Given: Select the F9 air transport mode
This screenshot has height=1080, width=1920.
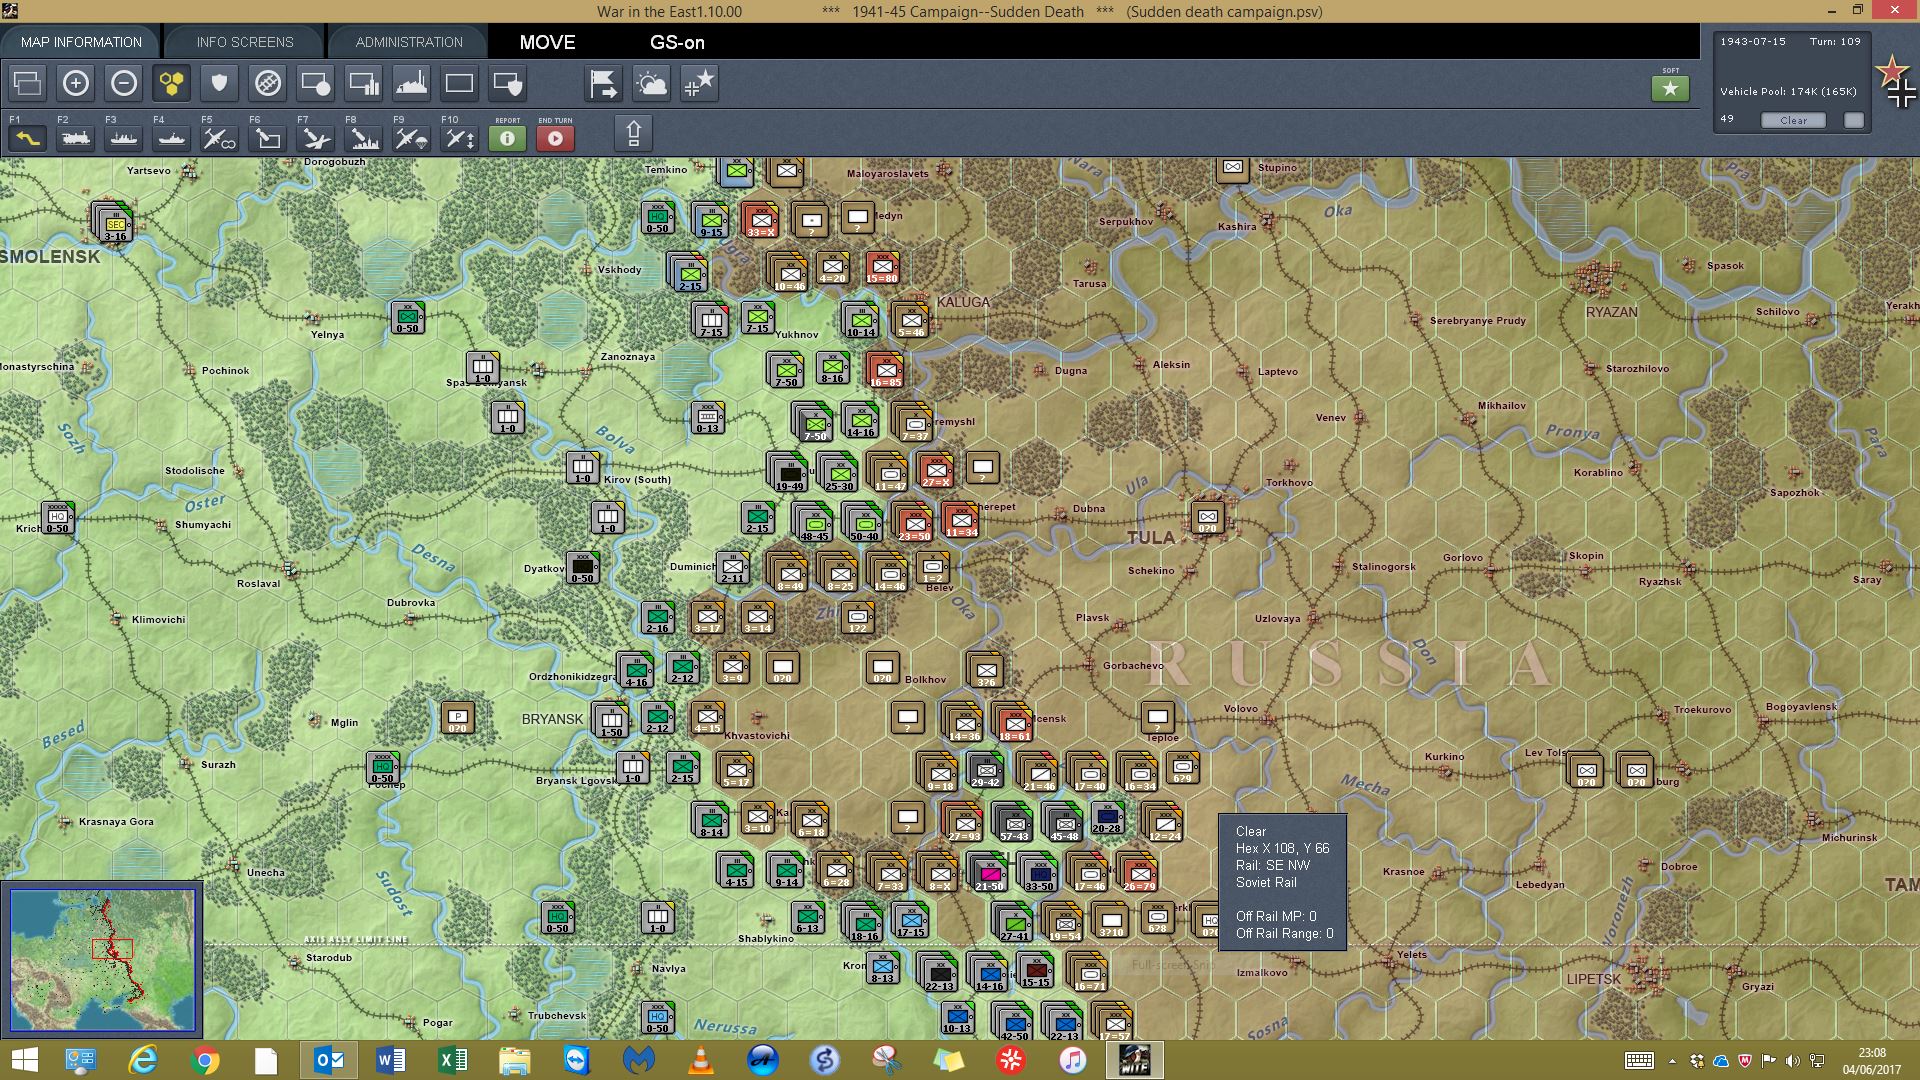Looking at the screenshot, I should pos(411,138).
